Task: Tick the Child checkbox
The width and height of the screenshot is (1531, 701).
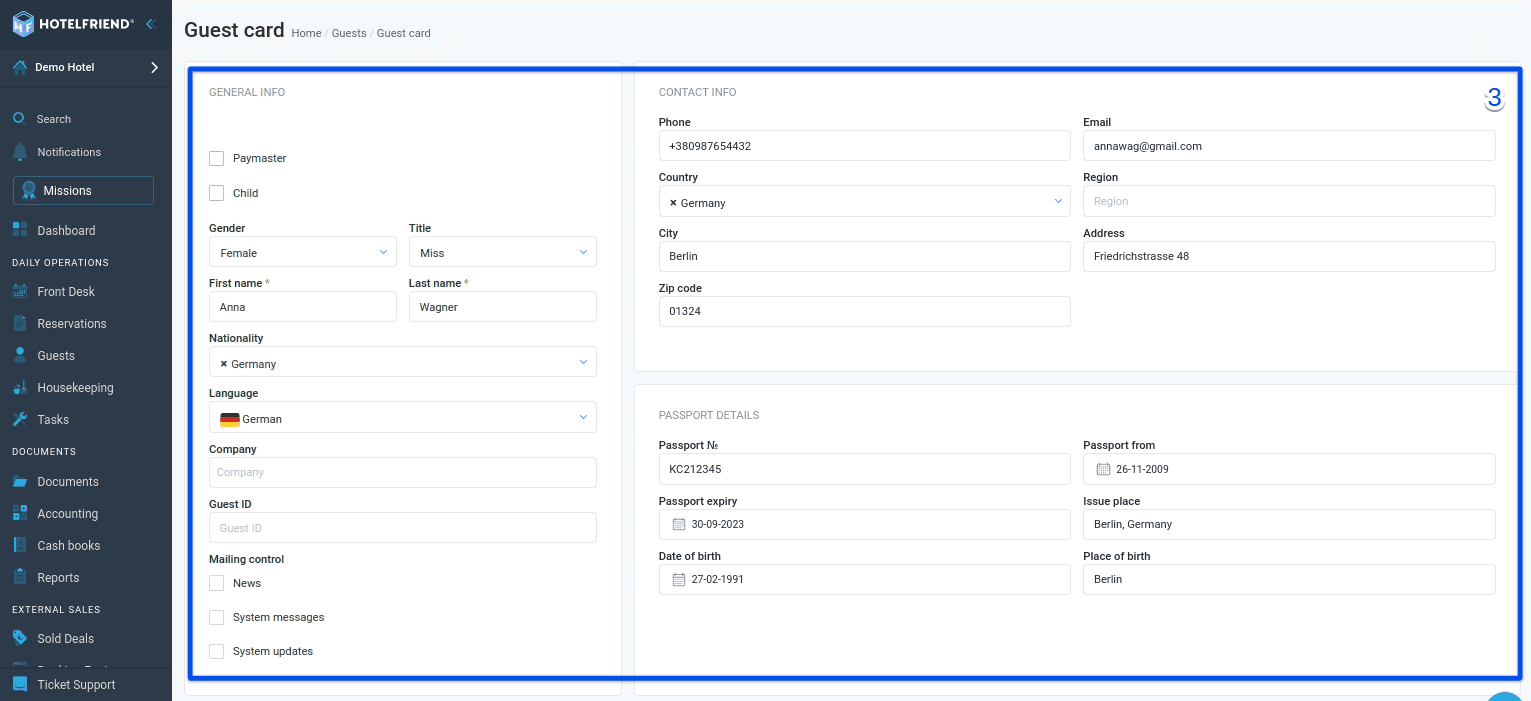Action: point(216,193)
